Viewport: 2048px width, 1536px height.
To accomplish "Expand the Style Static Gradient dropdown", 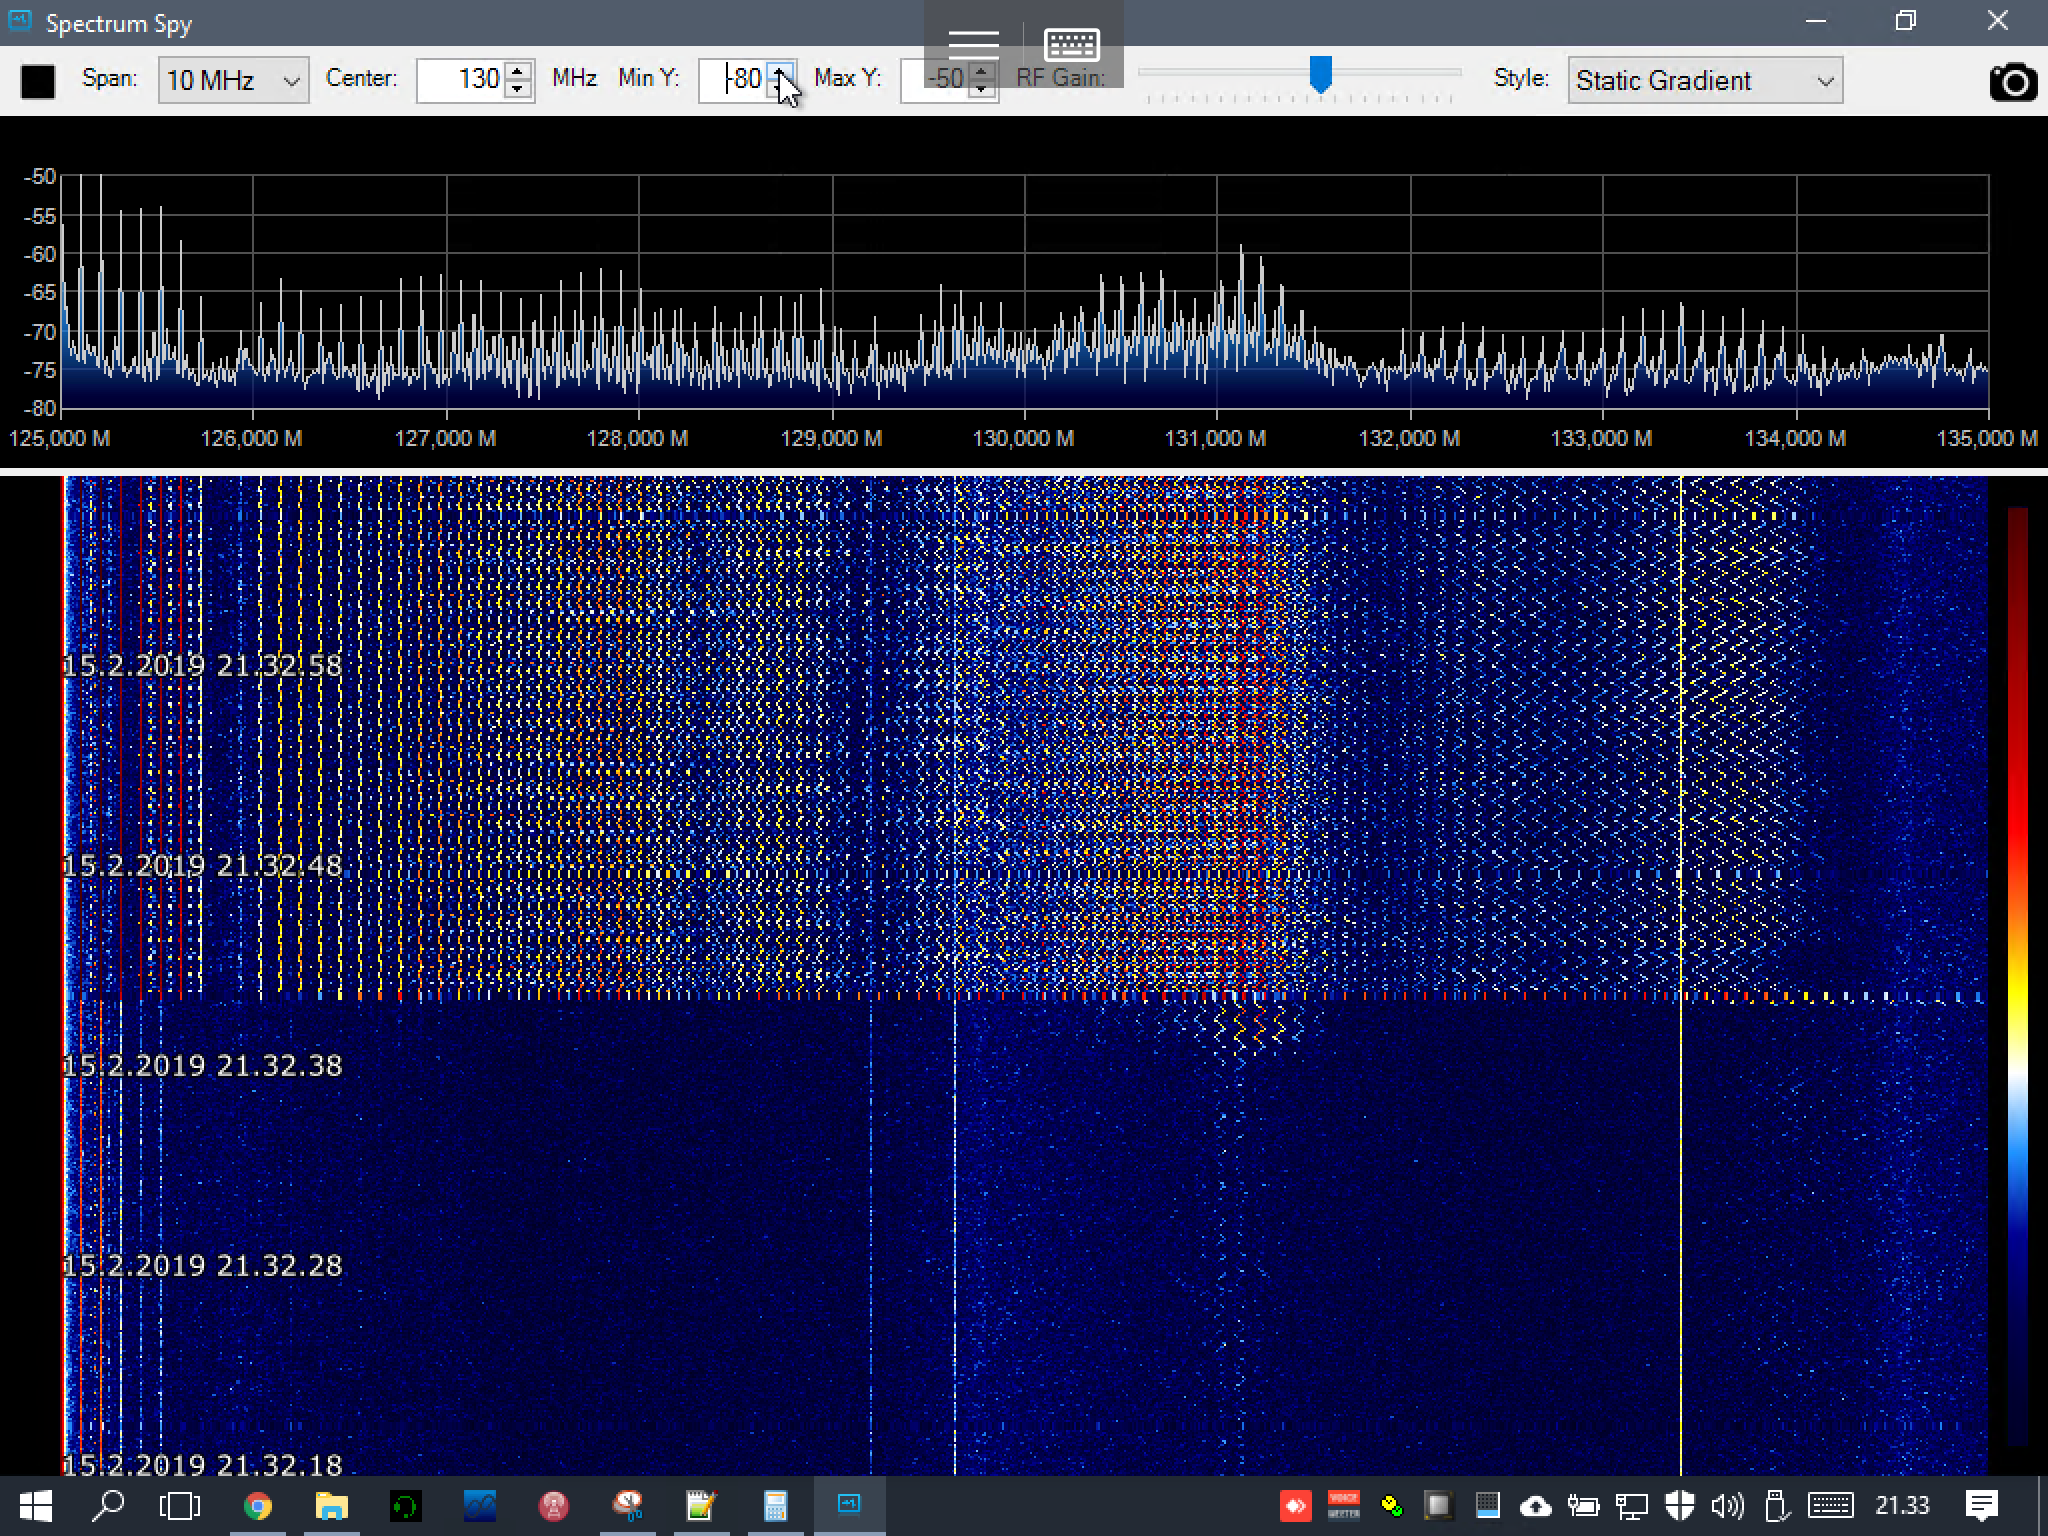I will coord(1704,81).
